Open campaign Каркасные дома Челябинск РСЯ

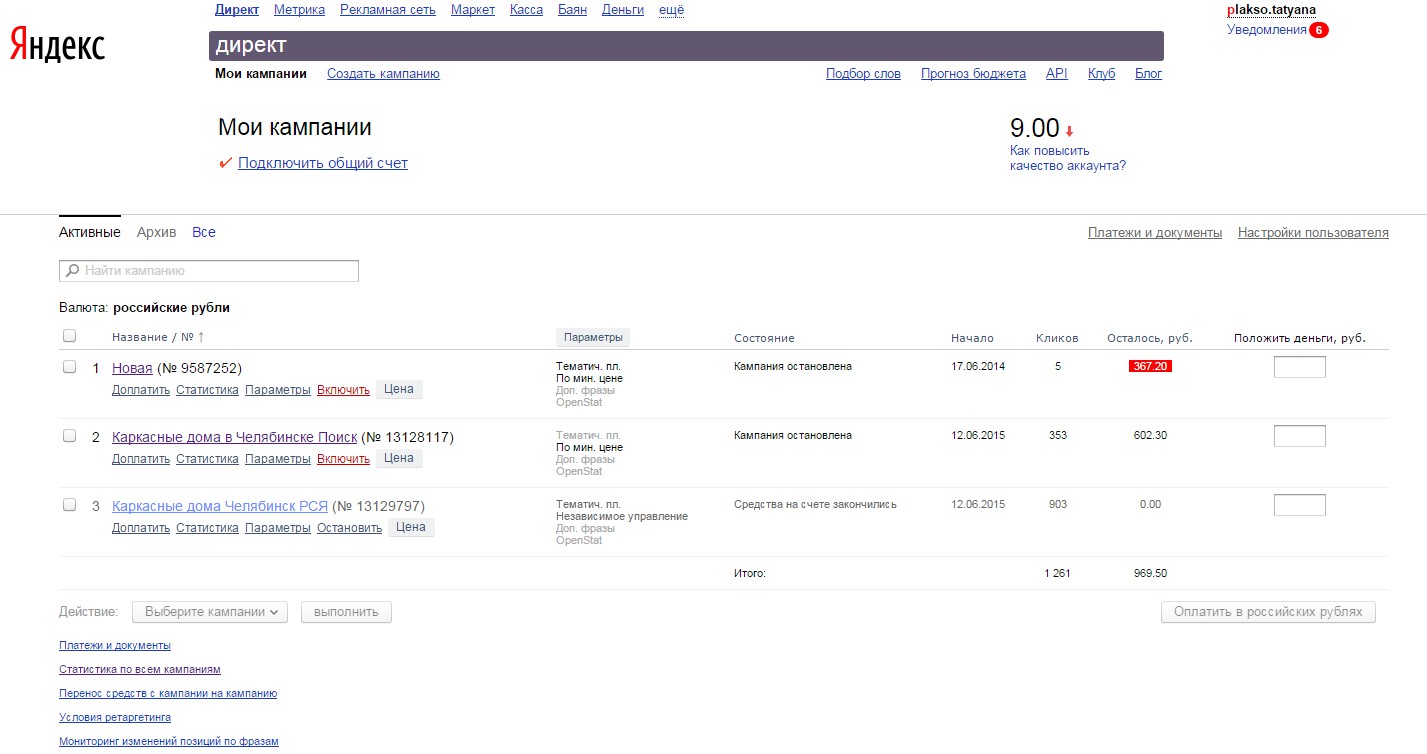coord(220,506)
